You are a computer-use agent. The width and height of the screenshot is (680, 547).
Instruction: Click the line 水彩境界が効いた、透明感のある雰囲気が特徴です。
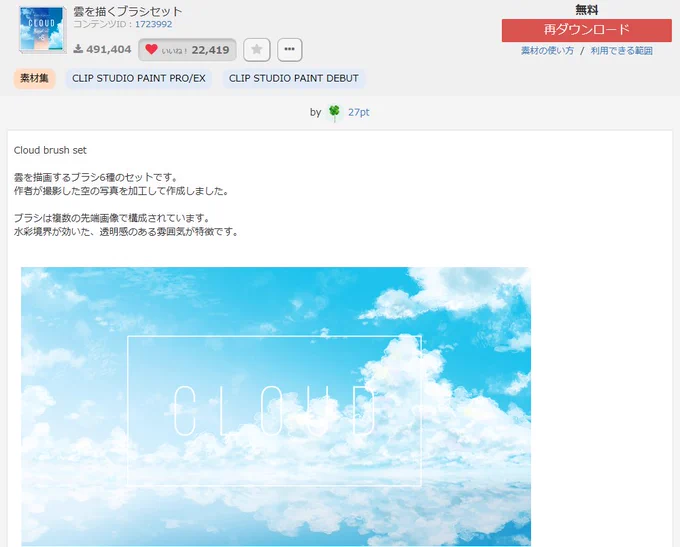127,232
